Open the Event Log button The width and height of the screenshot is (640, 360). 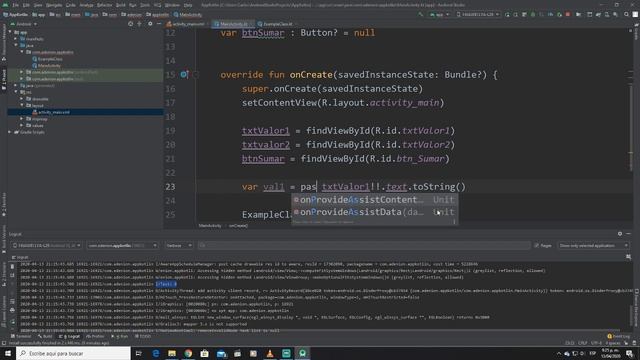(x=618, y=336)
